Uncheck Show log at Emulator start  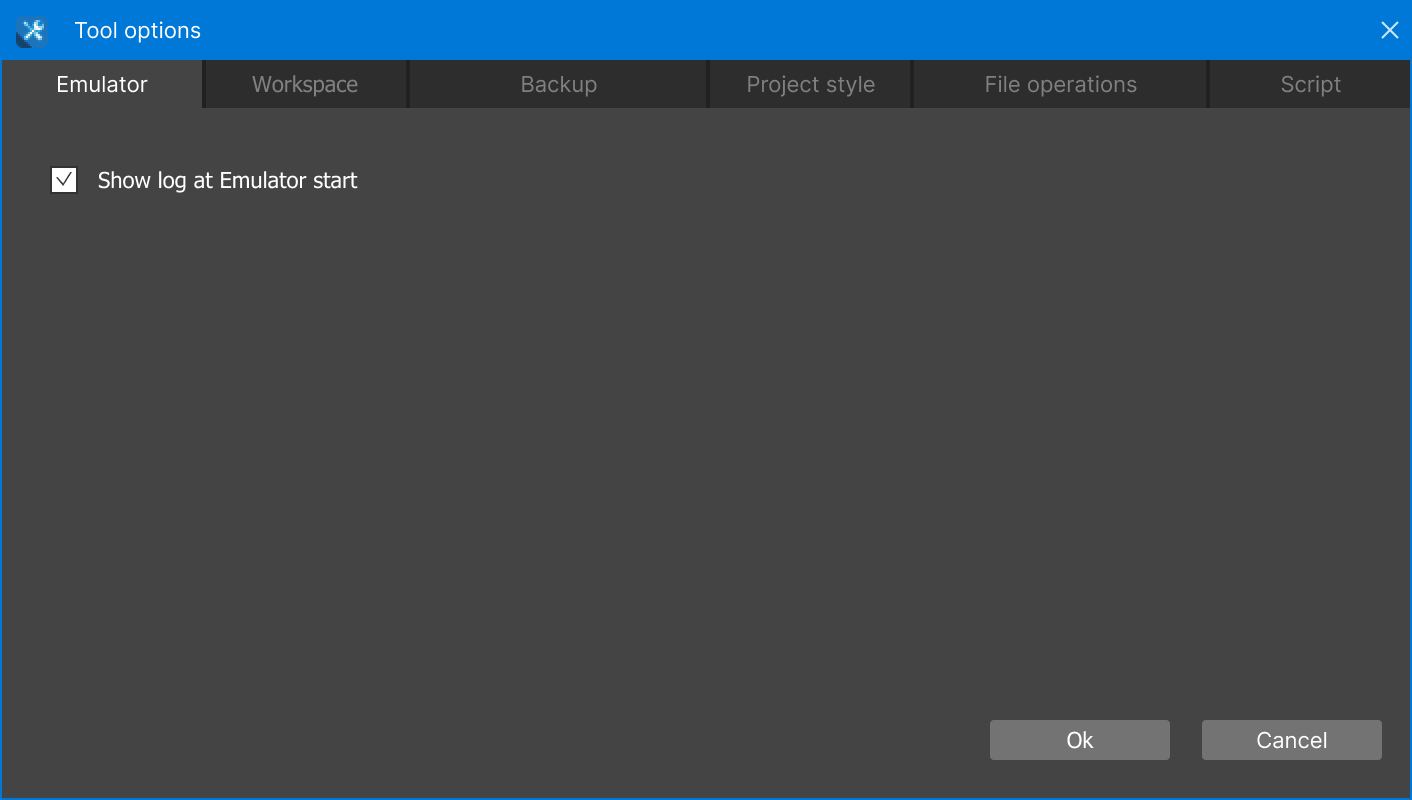pos(64,181)
